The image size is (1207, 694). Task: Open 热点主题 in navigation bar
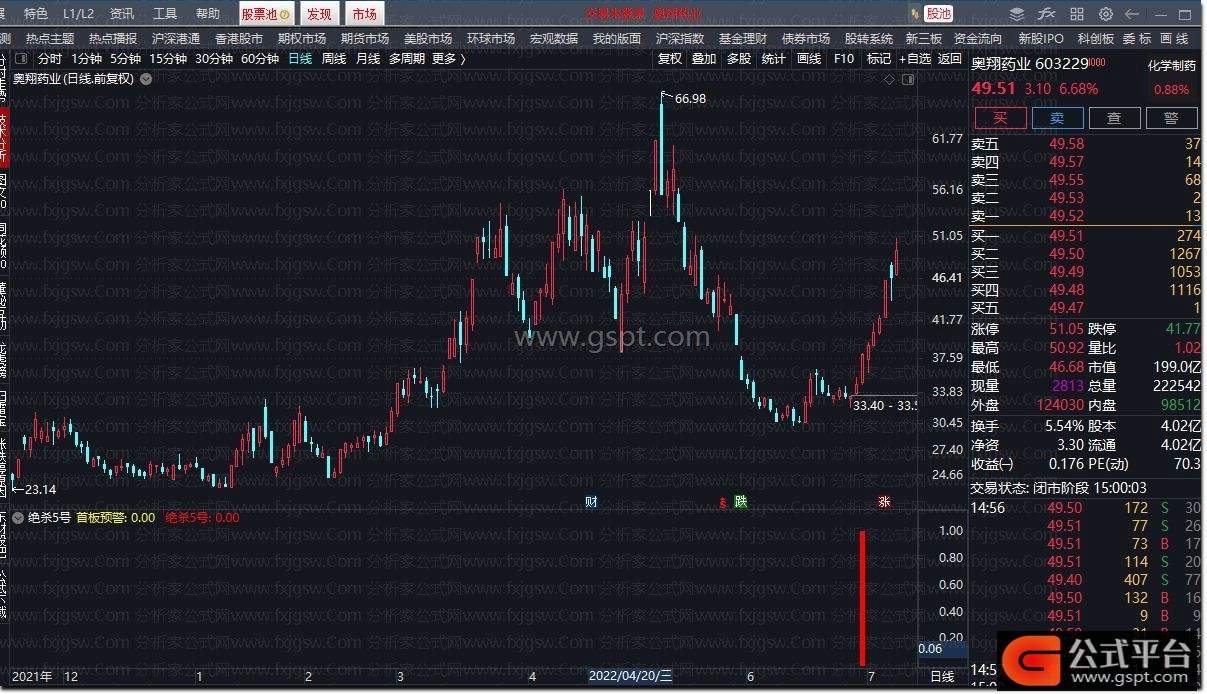click(50, 39)
